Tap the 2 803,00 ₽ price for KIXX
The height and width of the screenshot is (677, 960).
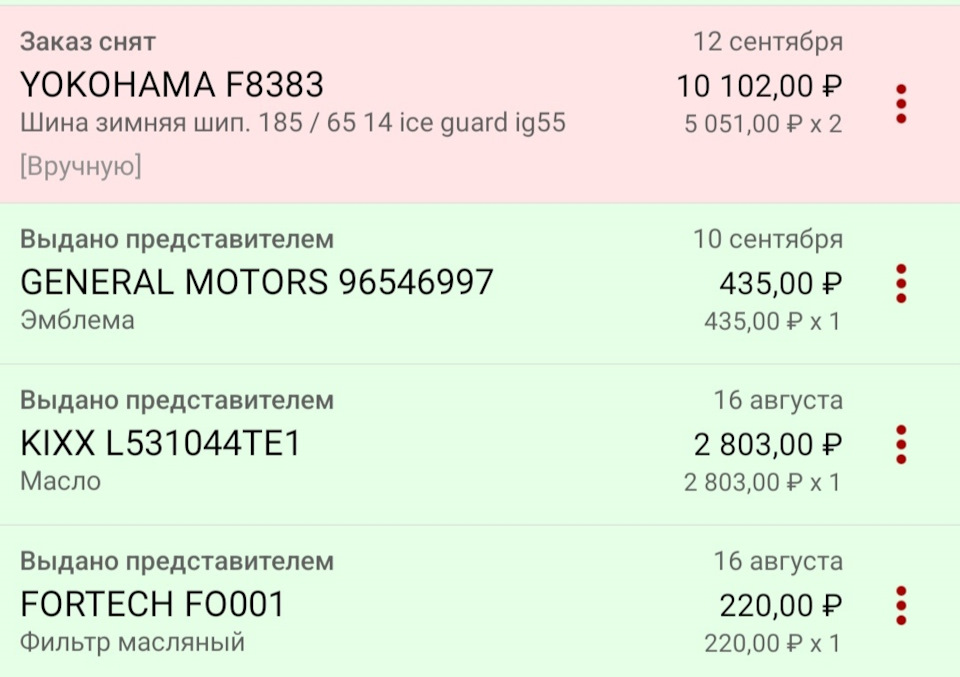pyautogui.click(x=768, y=444)
